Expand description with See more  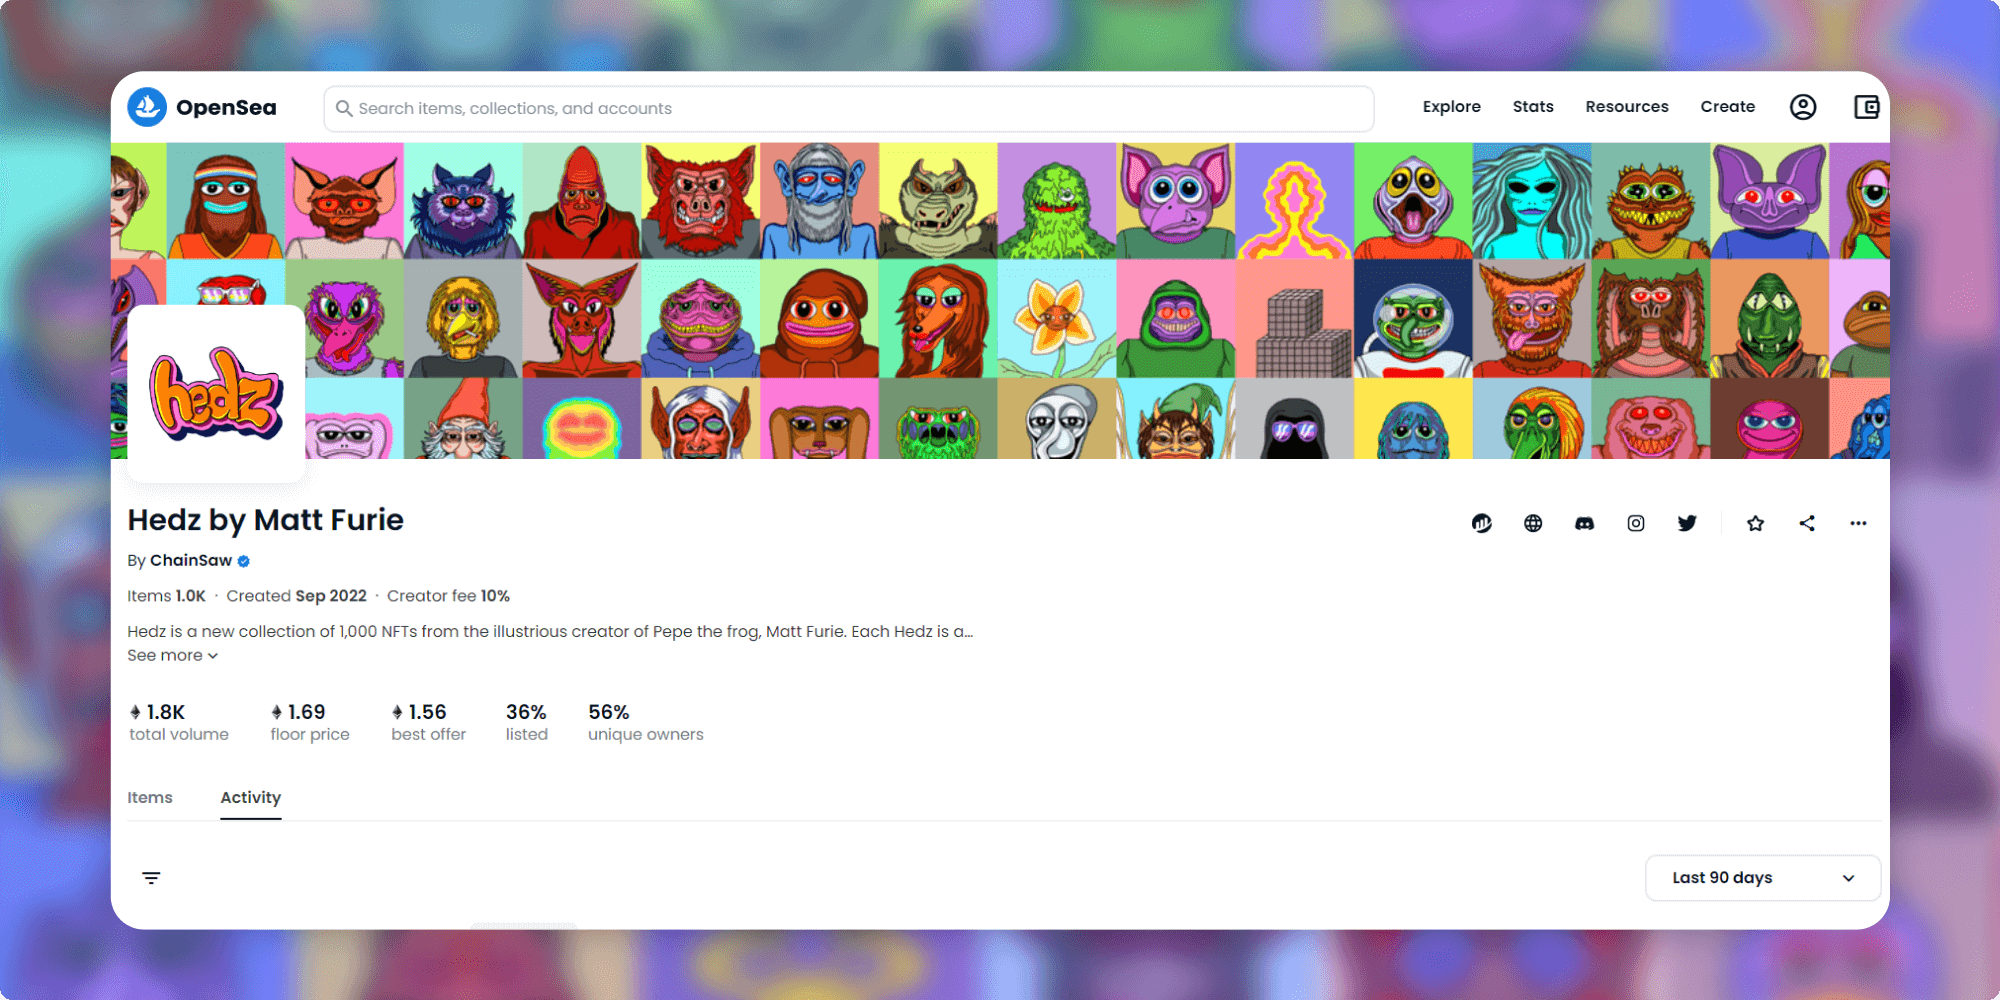(172, 656)
